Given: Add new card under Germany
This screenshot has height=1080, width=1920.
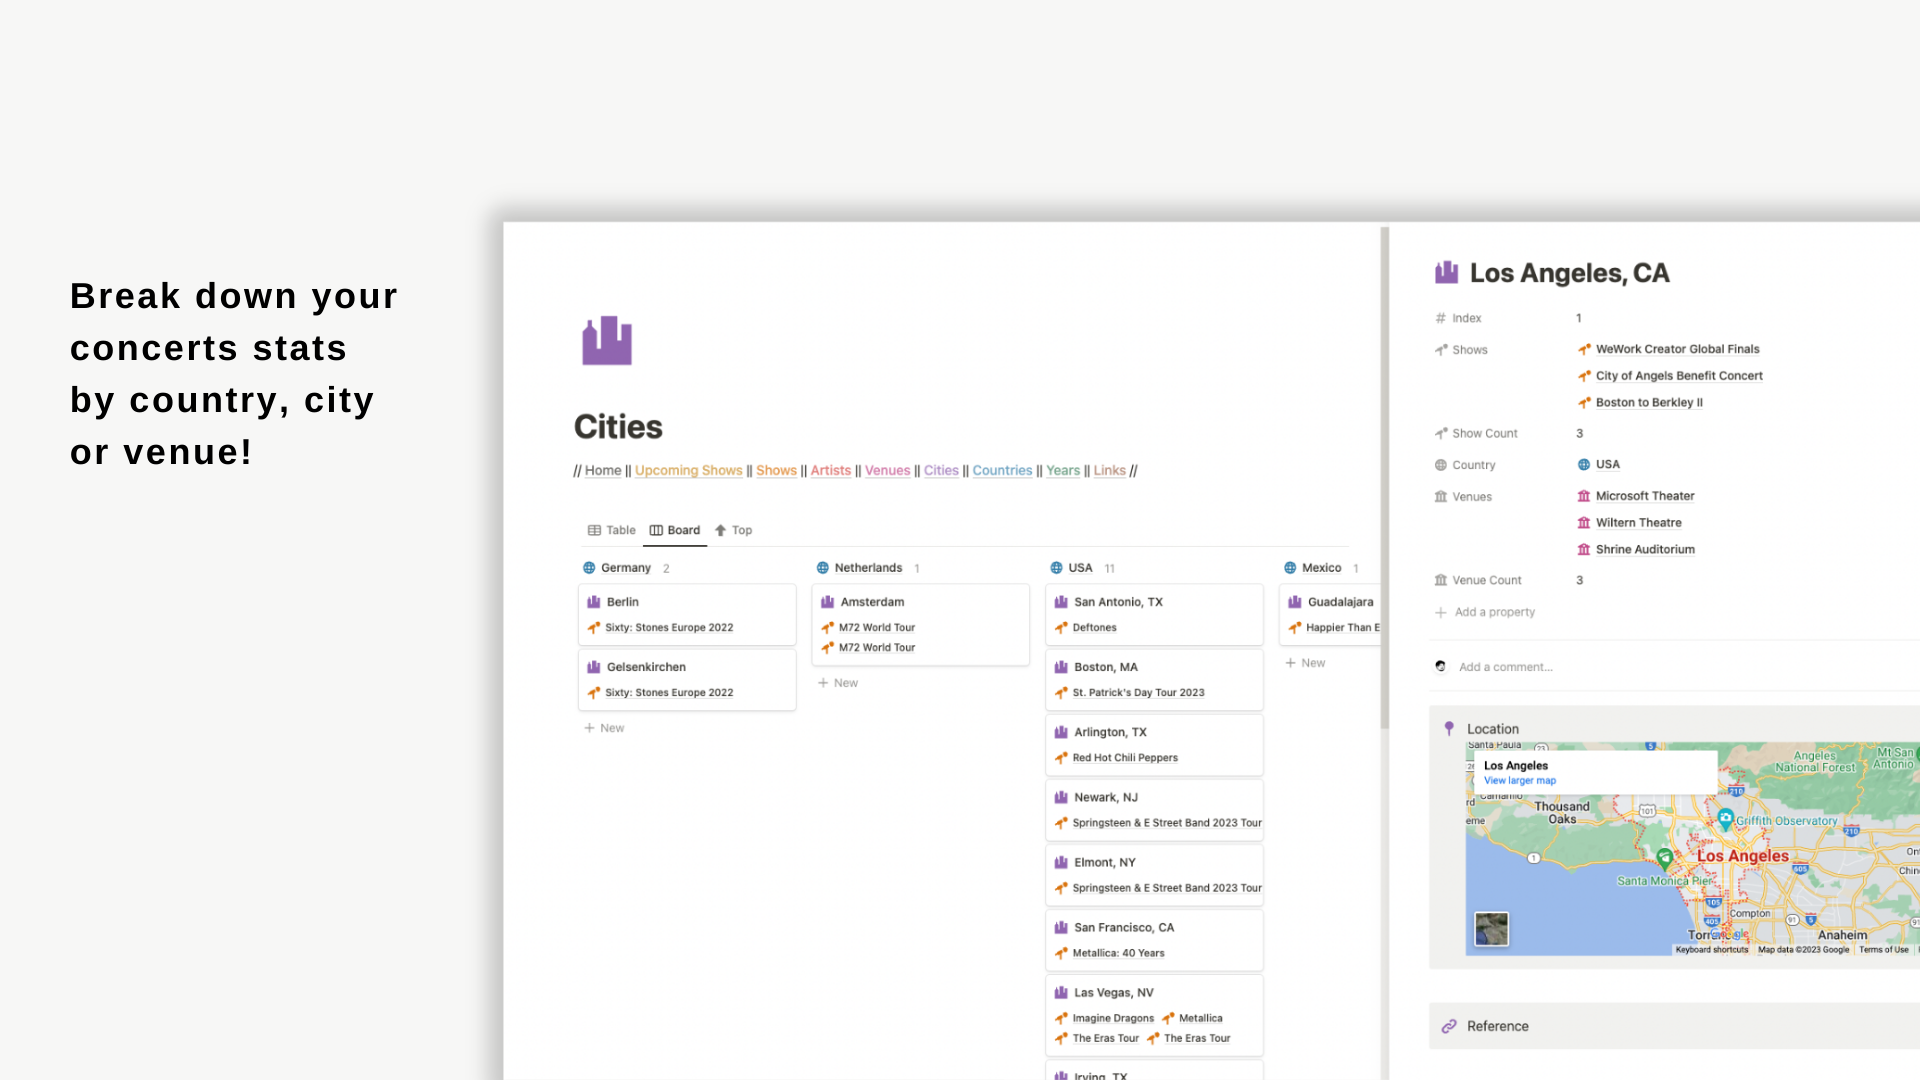Looking at the screenshot, I should coord(604,728).
